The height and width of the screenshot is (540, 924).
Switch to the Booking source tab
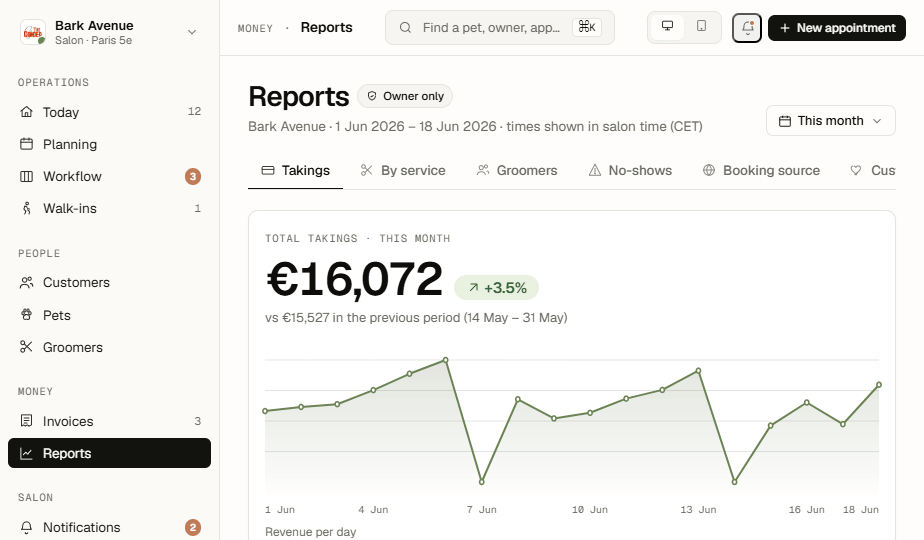761,170
